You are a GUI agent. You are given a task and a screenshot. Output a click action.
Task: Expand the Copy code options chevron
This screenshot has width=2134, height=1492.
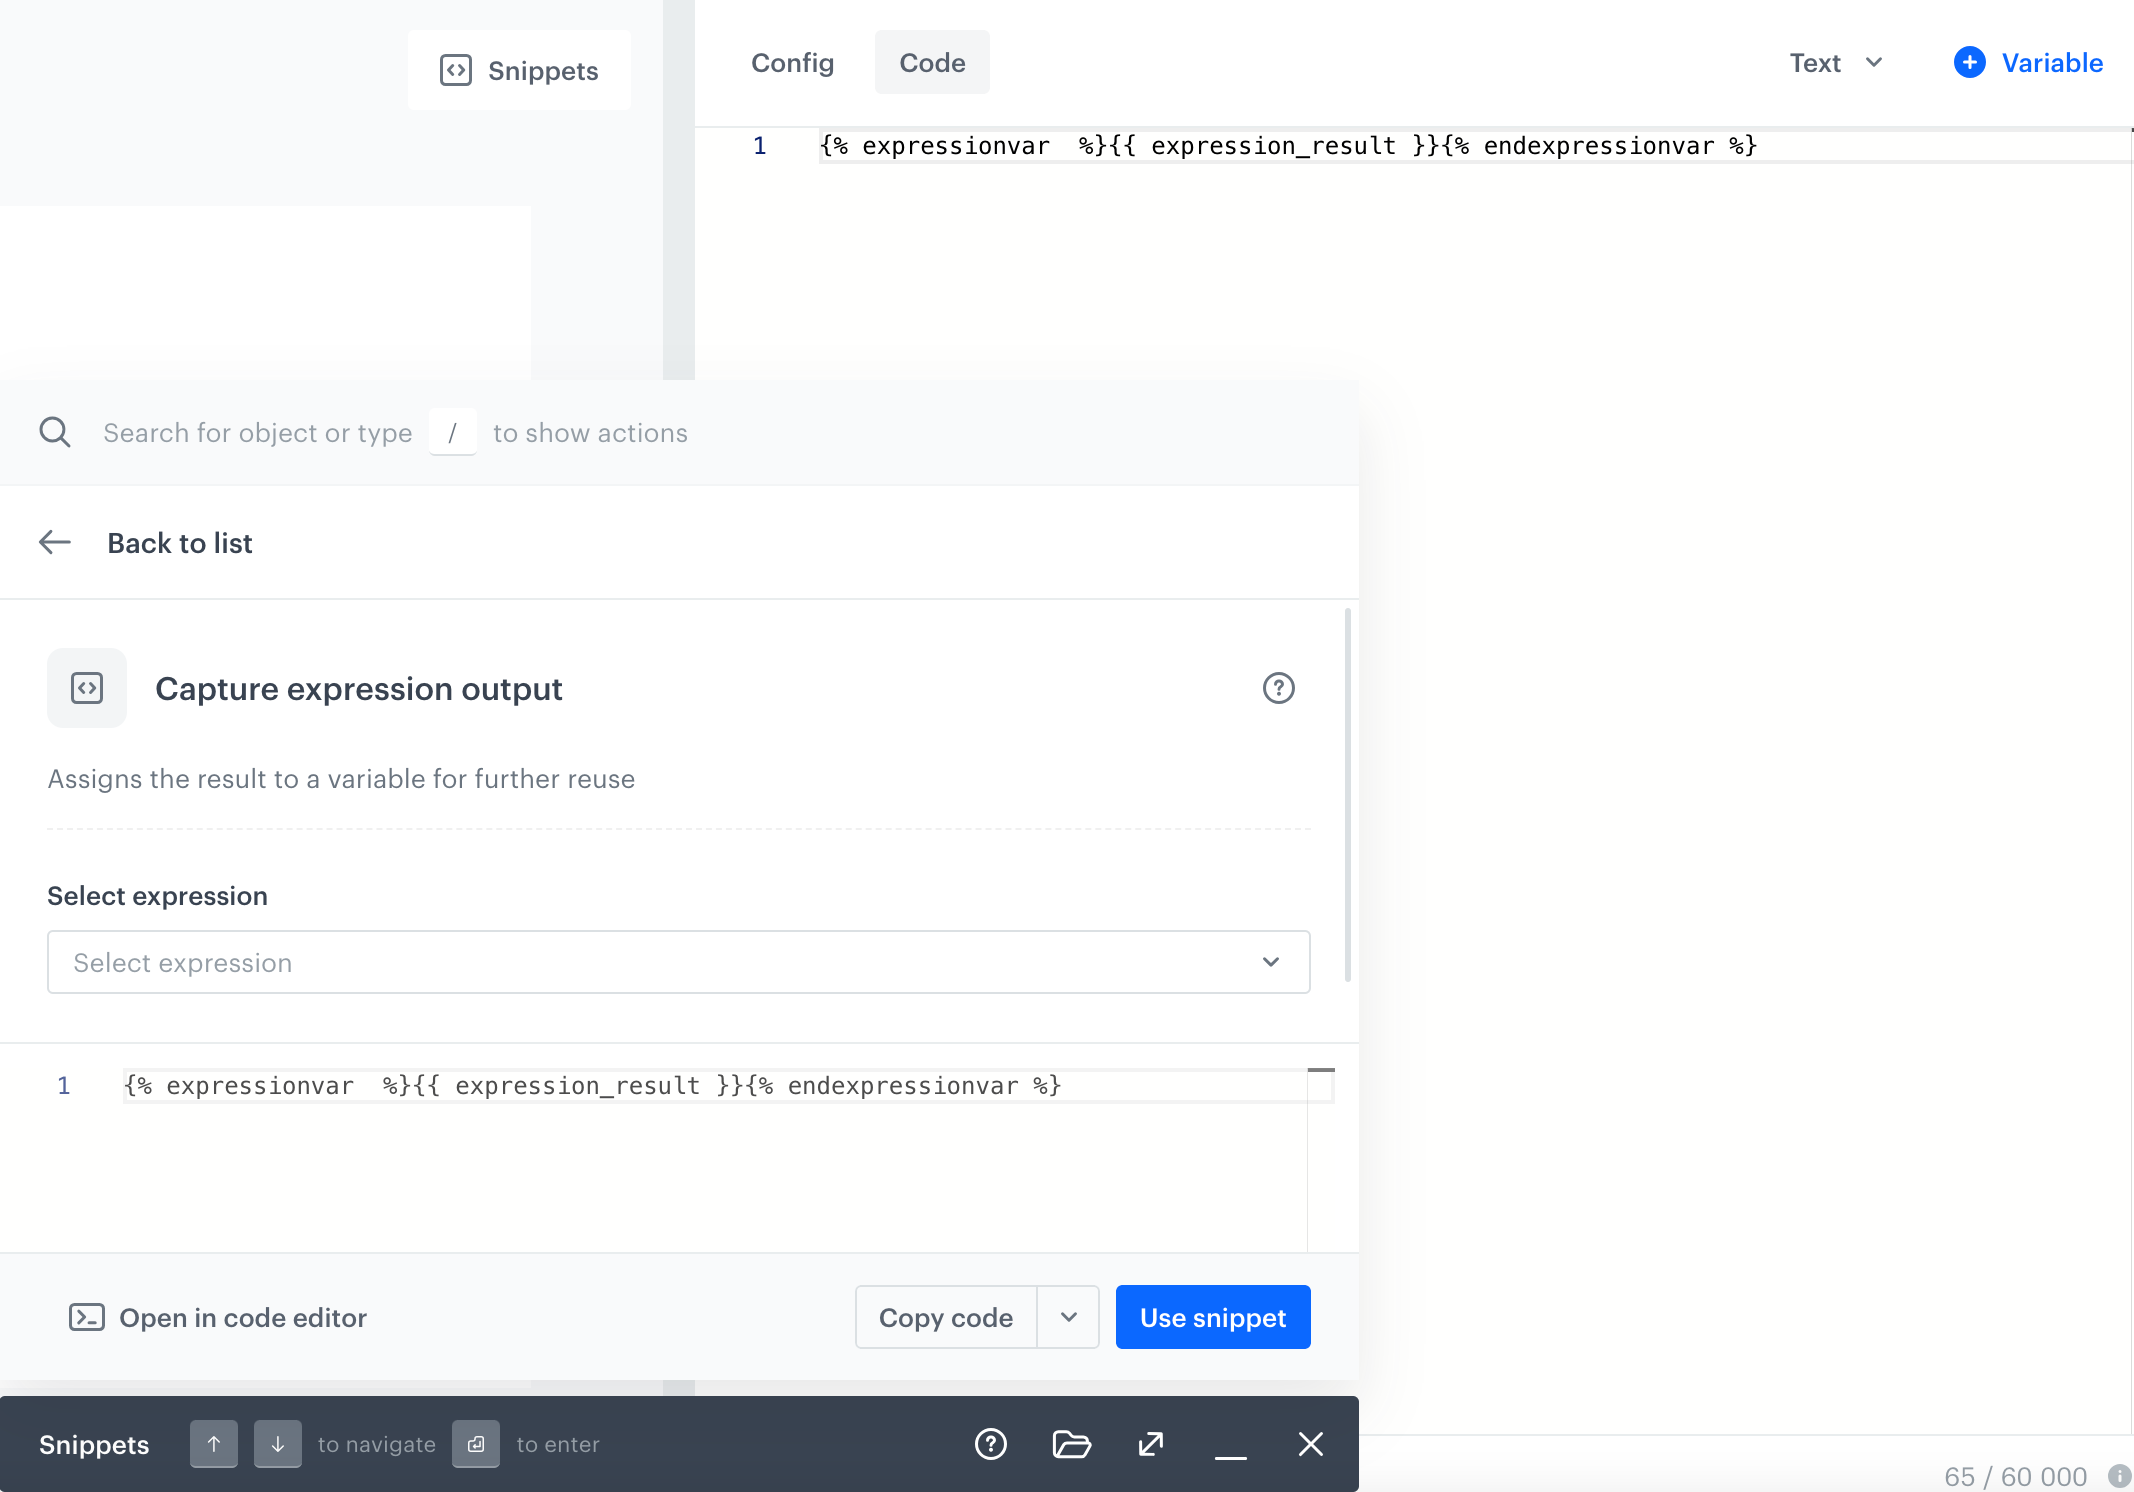1068,1317
